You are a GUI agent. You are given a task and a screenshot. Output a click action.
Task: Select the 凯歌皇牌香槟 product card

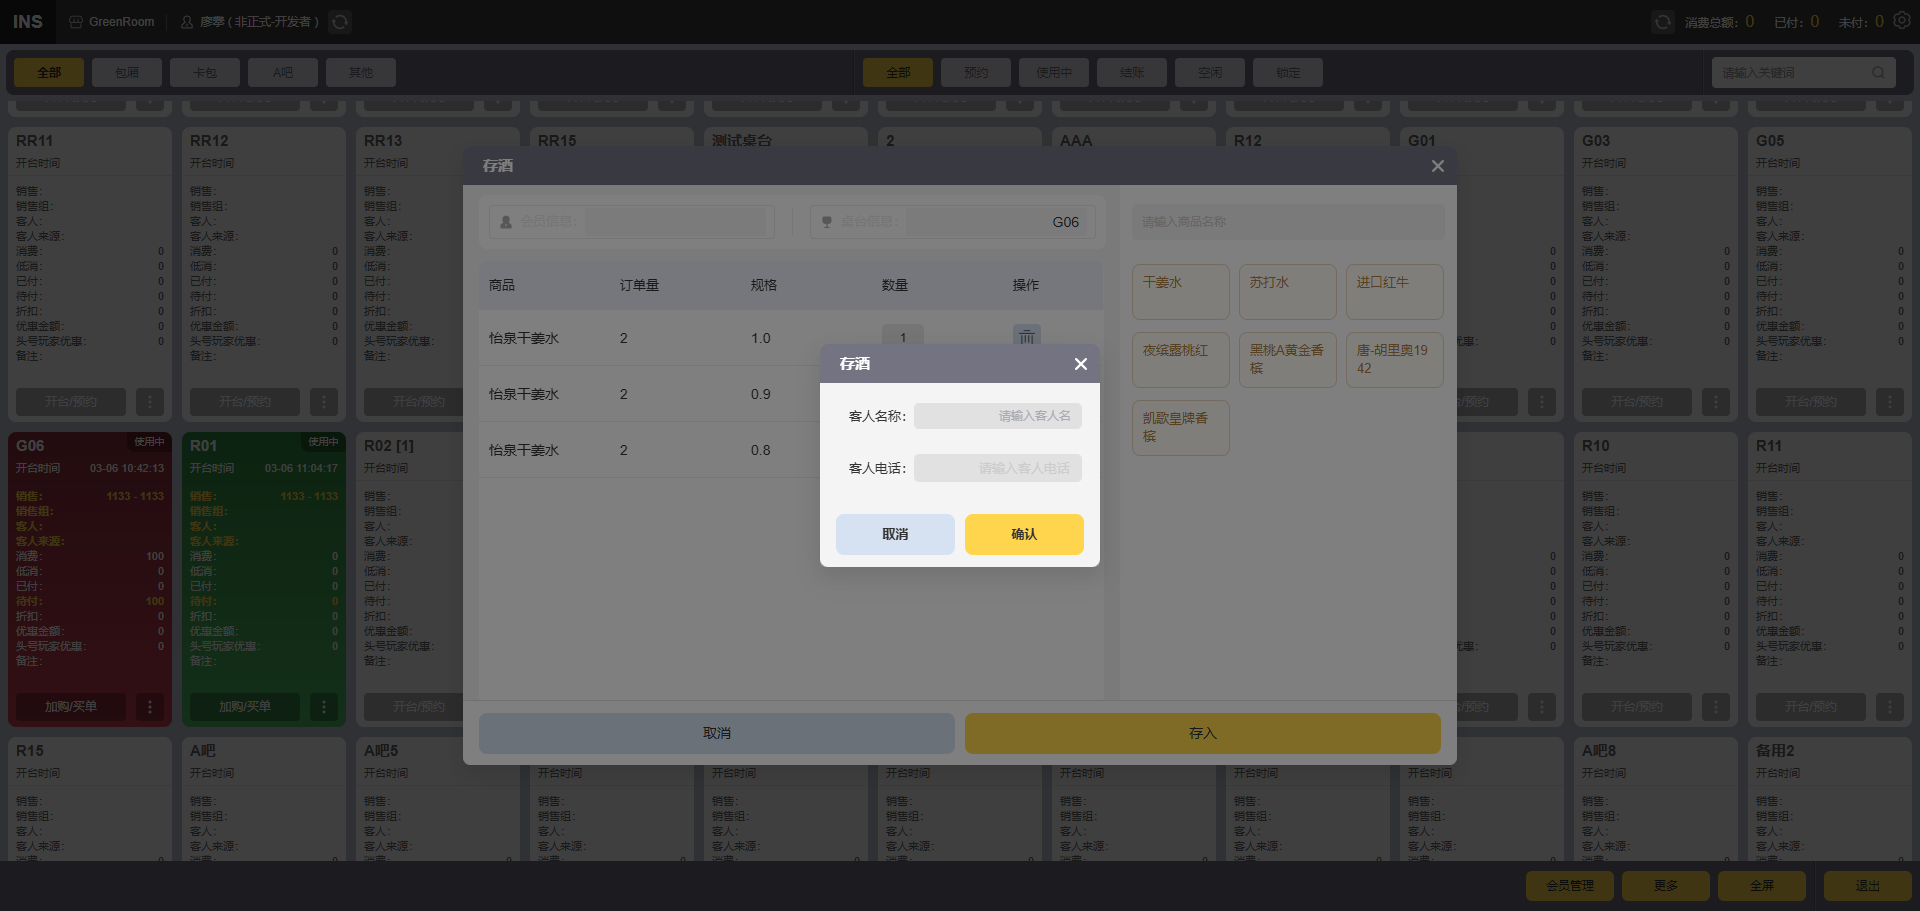click(x=1181, y=428)
